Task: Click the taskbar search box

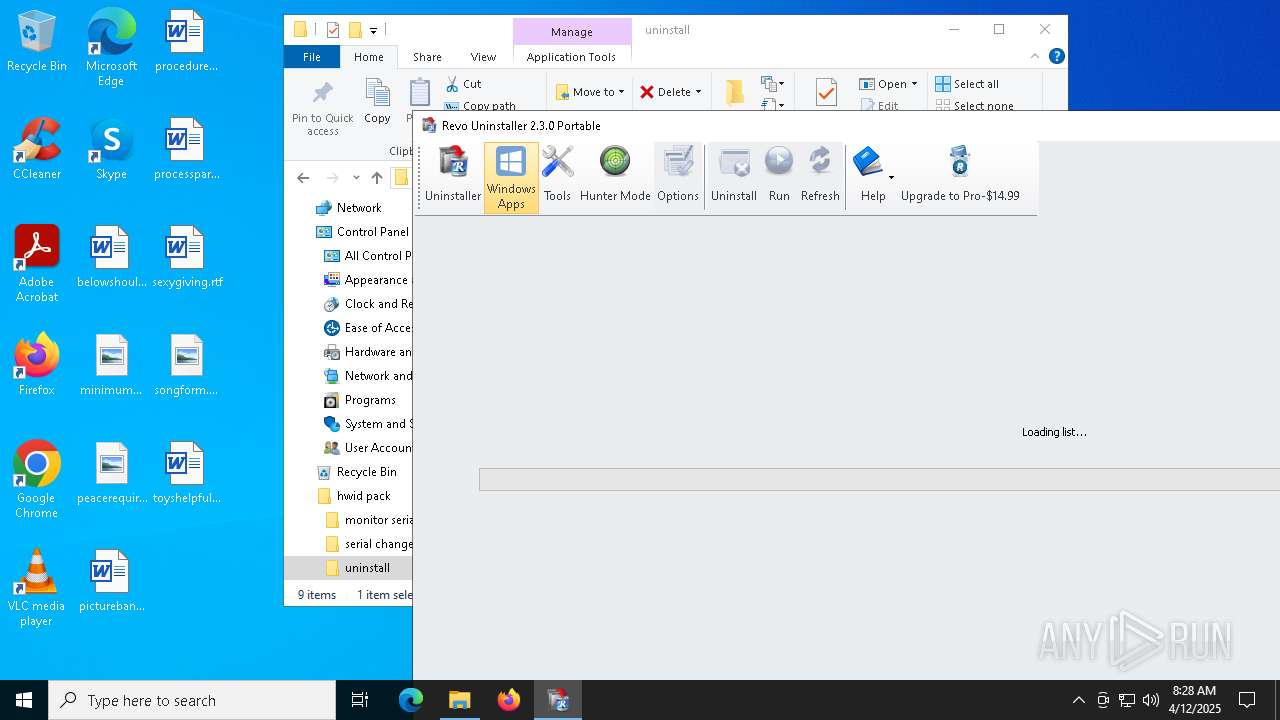Action: coord(192,700)
